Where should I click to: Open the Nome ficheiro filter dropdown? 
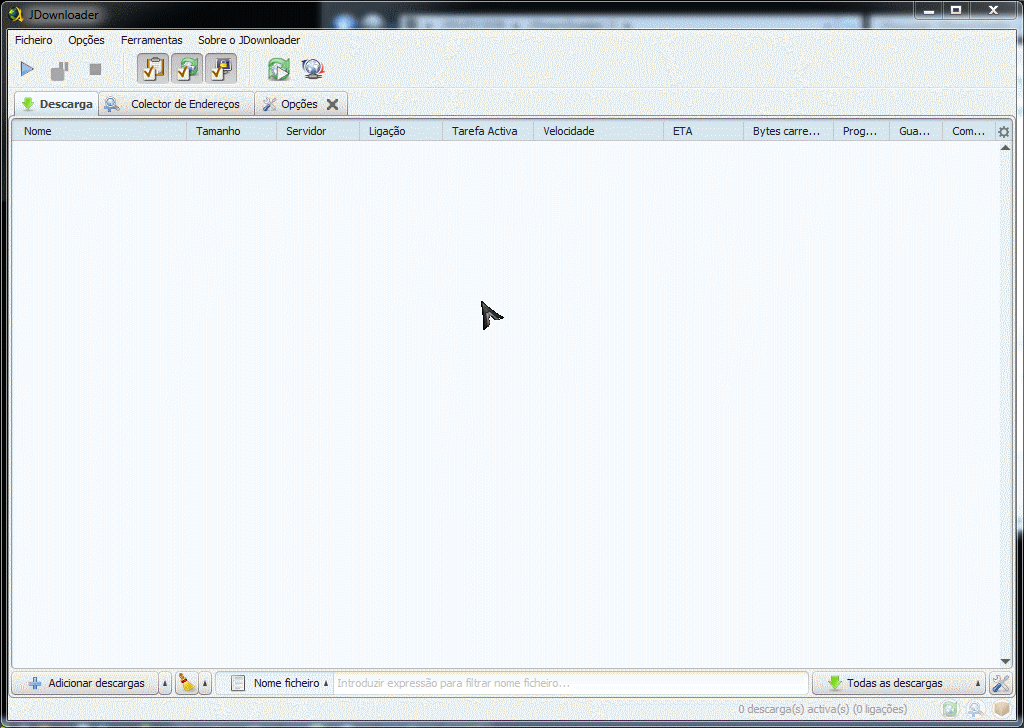point(280,684)
